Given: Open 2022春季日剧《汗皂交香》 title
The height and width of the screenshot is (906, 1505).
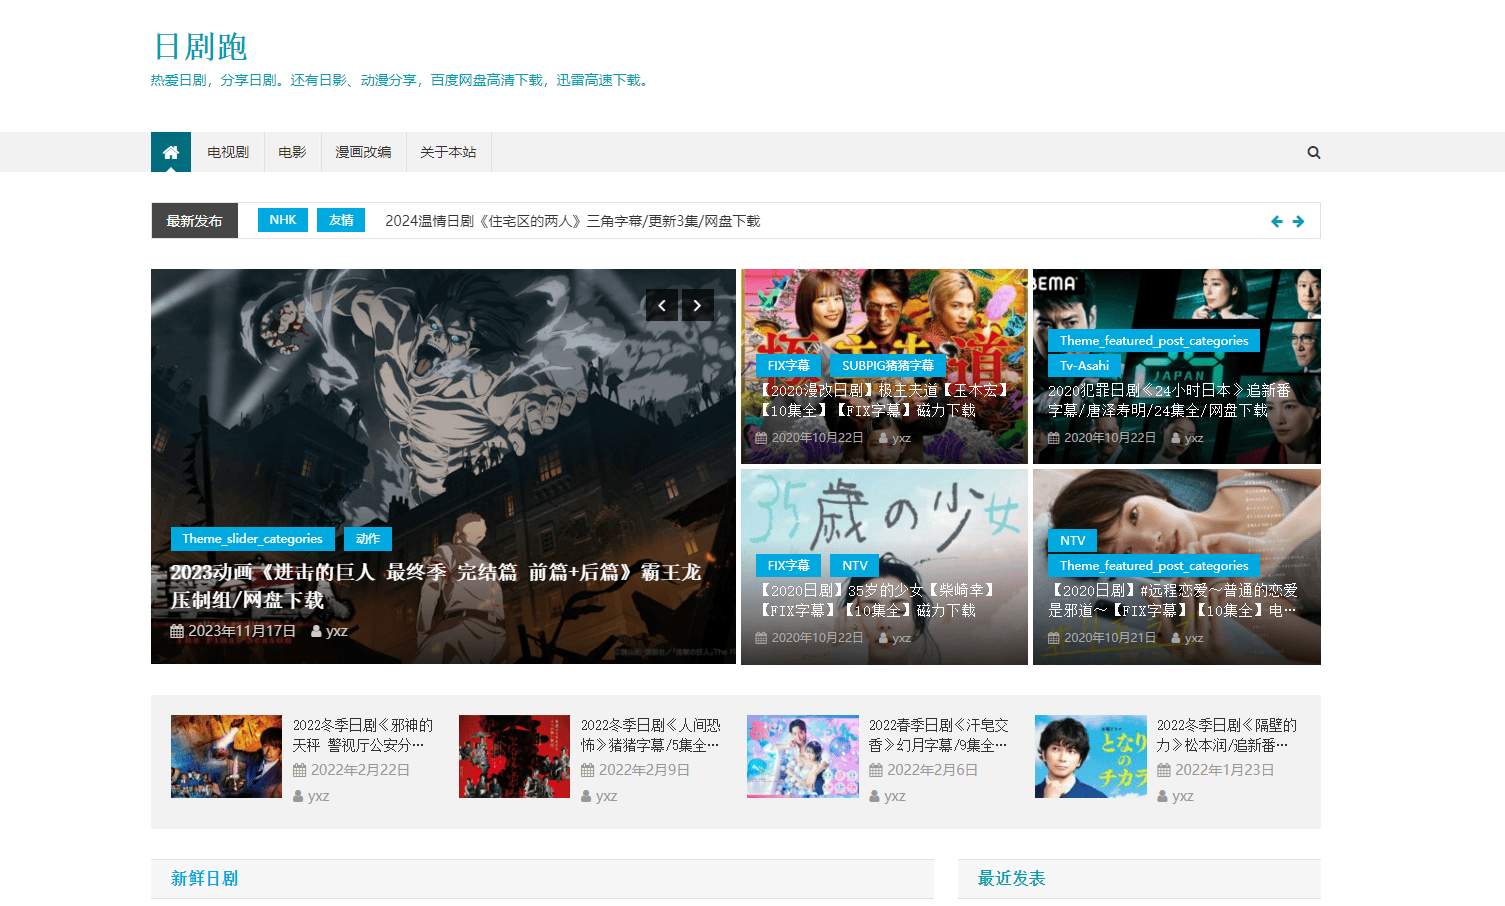Looking at the screenshot, I should pos(939,735).
